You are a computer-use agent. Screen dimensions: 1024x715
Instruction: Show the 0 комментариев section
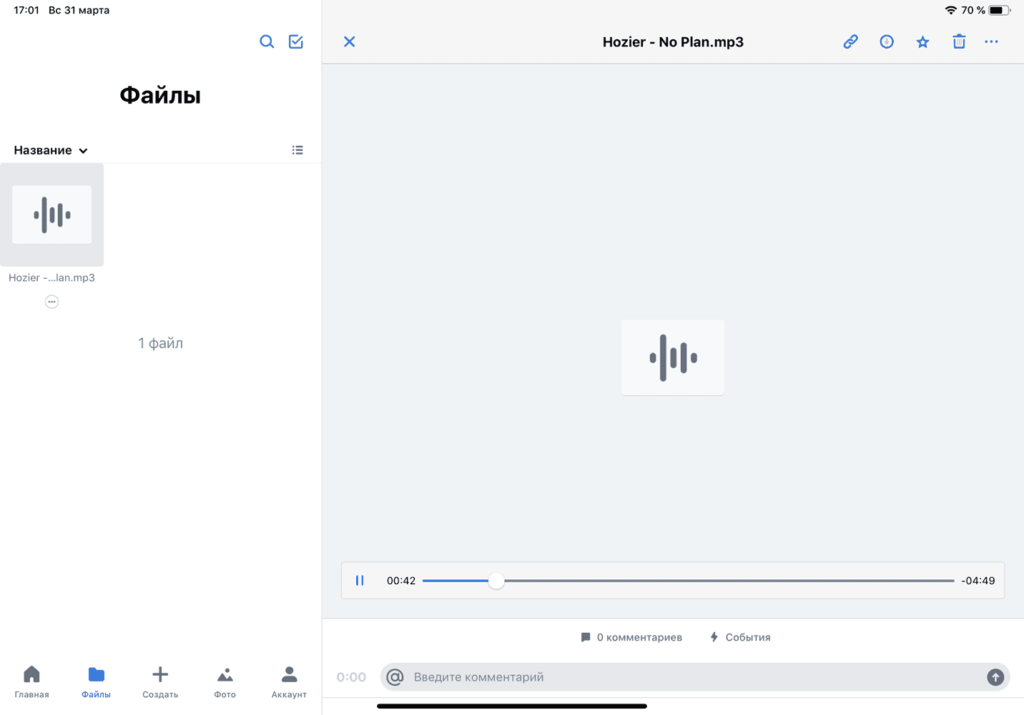(631, 637)
